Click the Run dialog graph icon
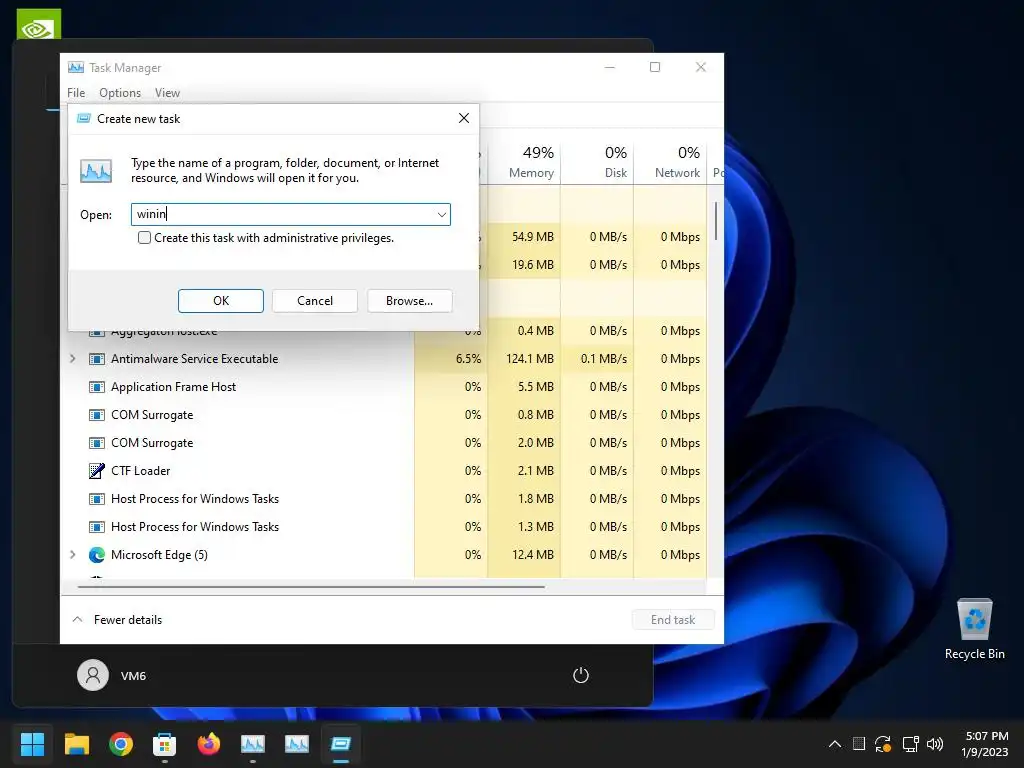This screenshot has width=1024, height=768. click(96, 170)
